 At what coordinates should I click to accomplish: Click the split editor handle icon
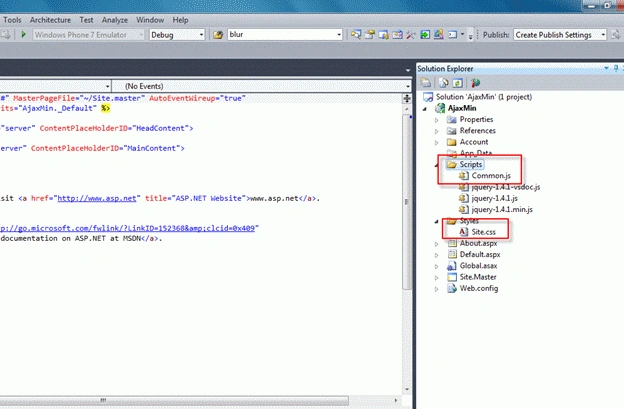point(407,99)
